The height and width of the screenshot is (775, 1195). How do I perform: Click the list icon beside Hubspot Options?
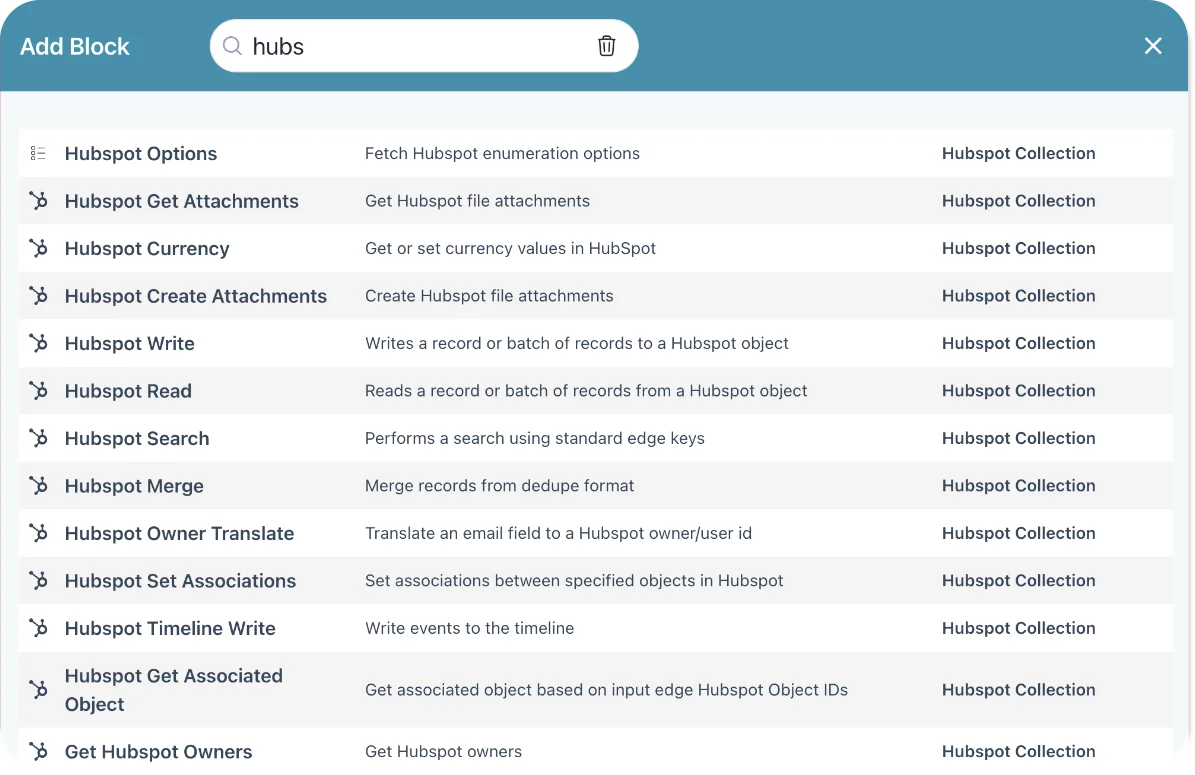[x=38, y=153]
